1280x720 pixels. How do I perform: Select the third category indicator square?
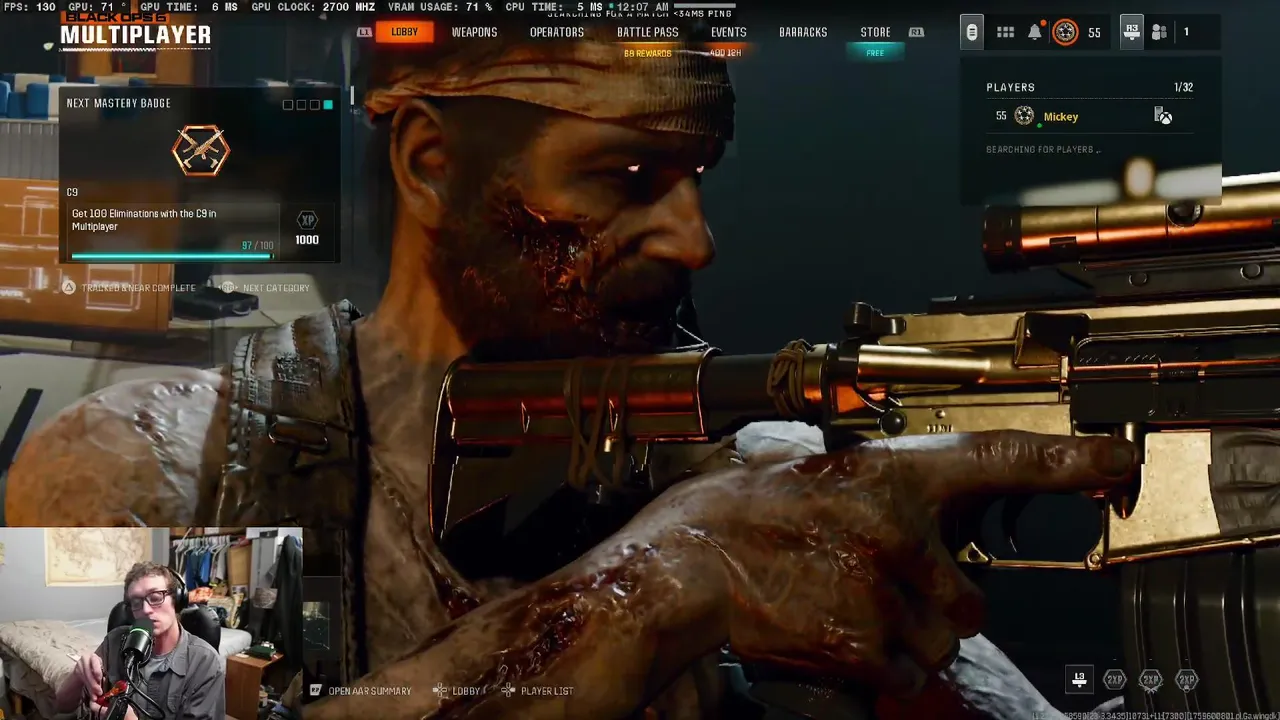click(x=315, y=104)
